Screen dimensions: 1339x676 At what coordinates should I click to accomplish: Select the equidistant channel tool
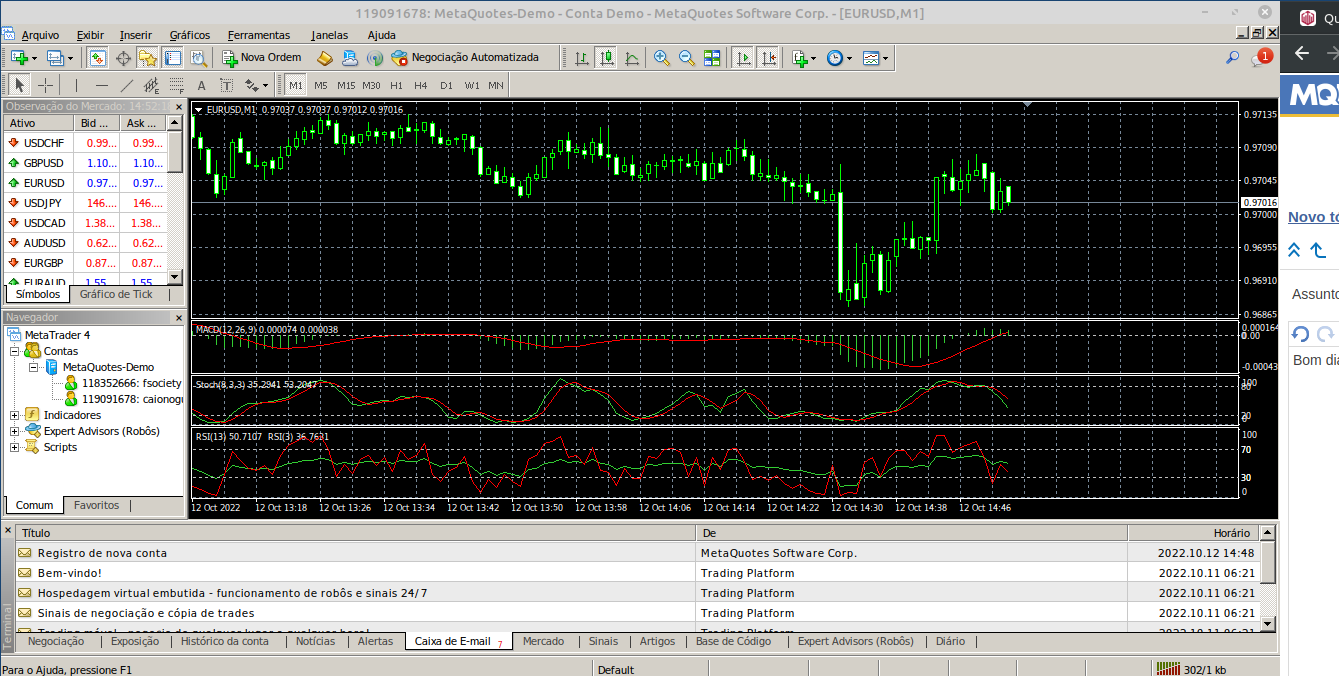[x=152, y=85]
